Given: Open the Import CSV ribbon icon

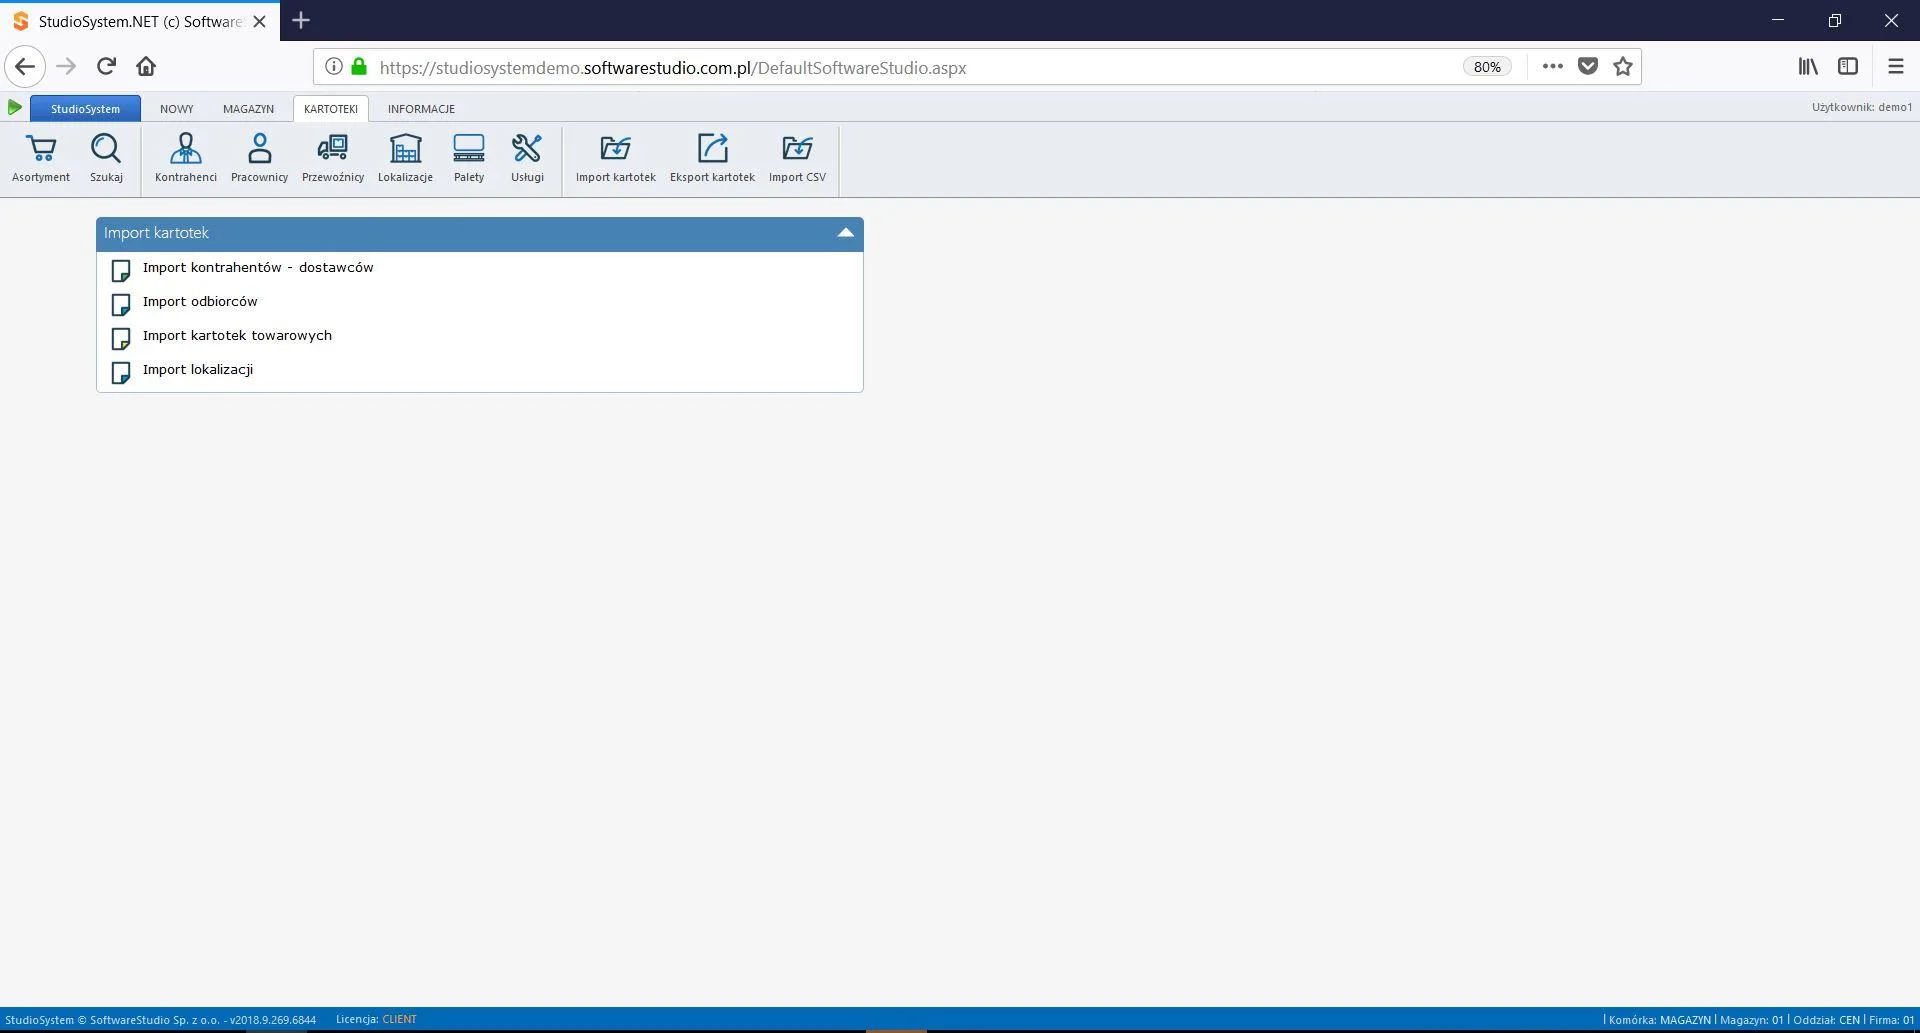Looking at the screenshot, I should pos(797,148).
